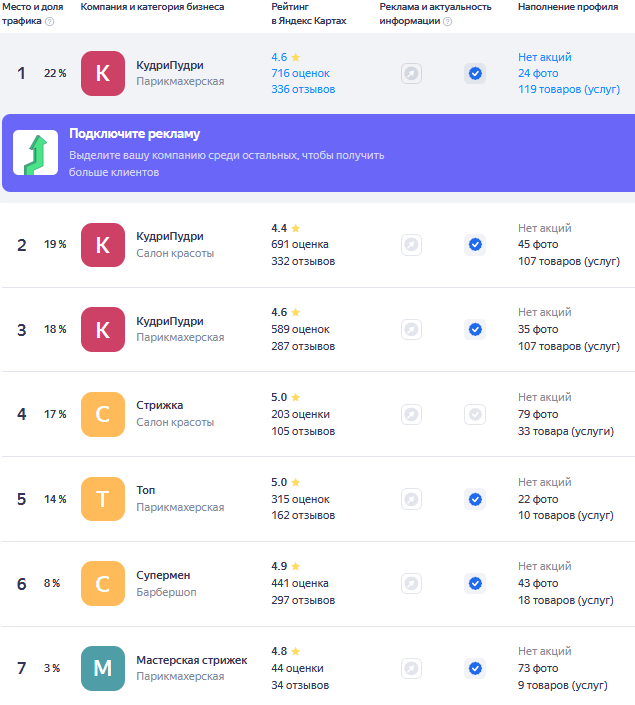
Task: Click the red K avatar in the 19 % row
Action: tap(103, 245)
